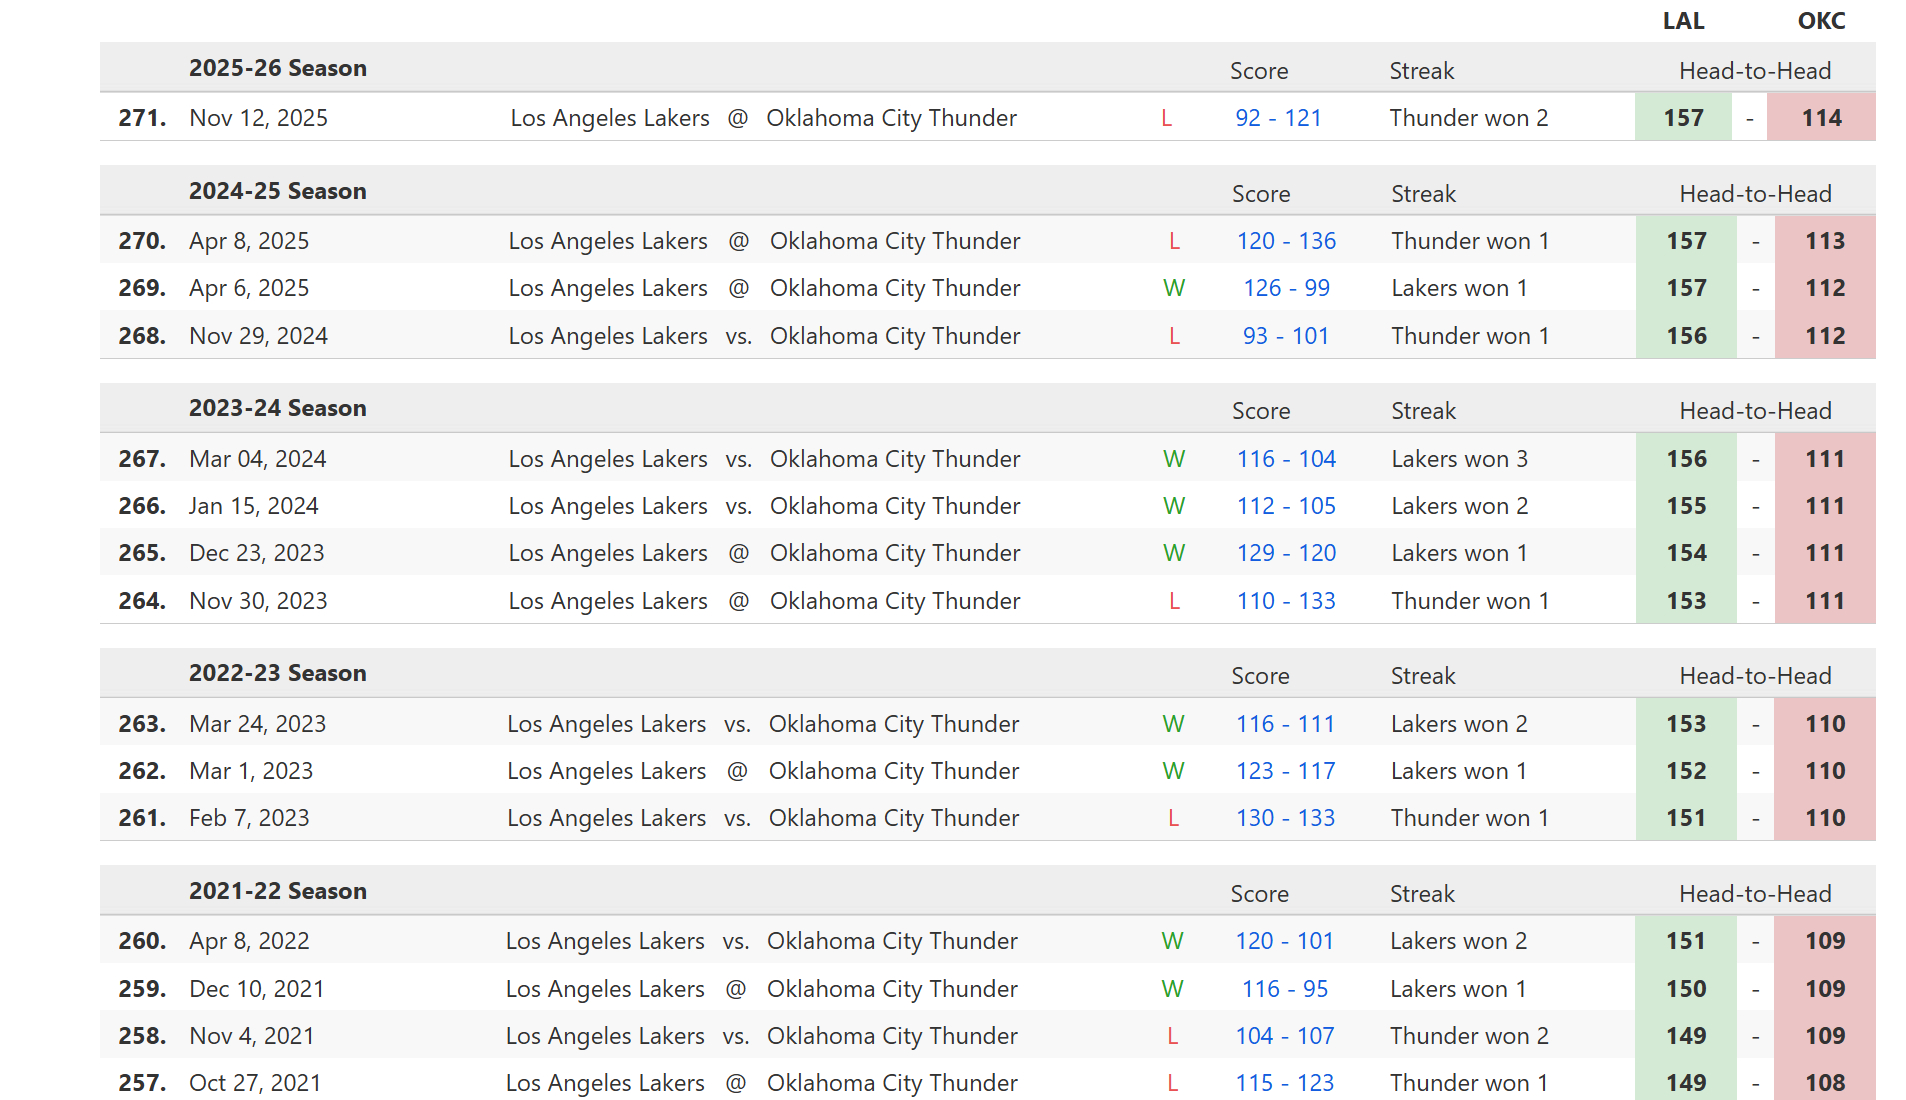The height and width of the screenshot is (1100, 1906).
Task: Open the 123 - 117 score link
Action: click(x=1285, y=771)
